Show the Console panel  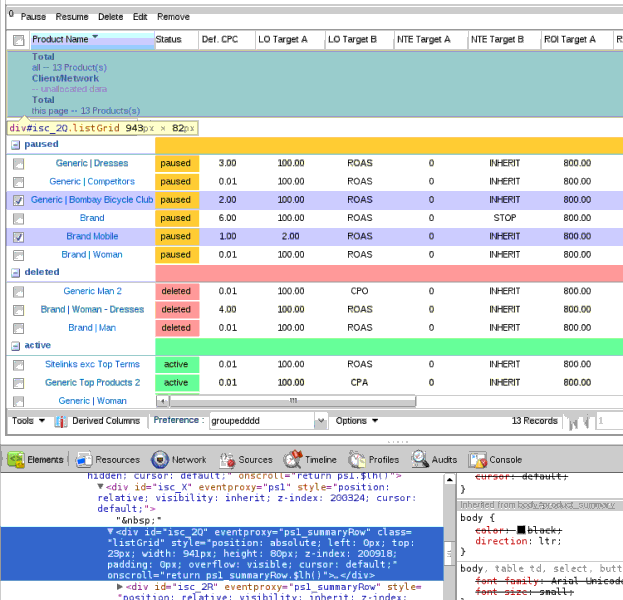(496, 460)
